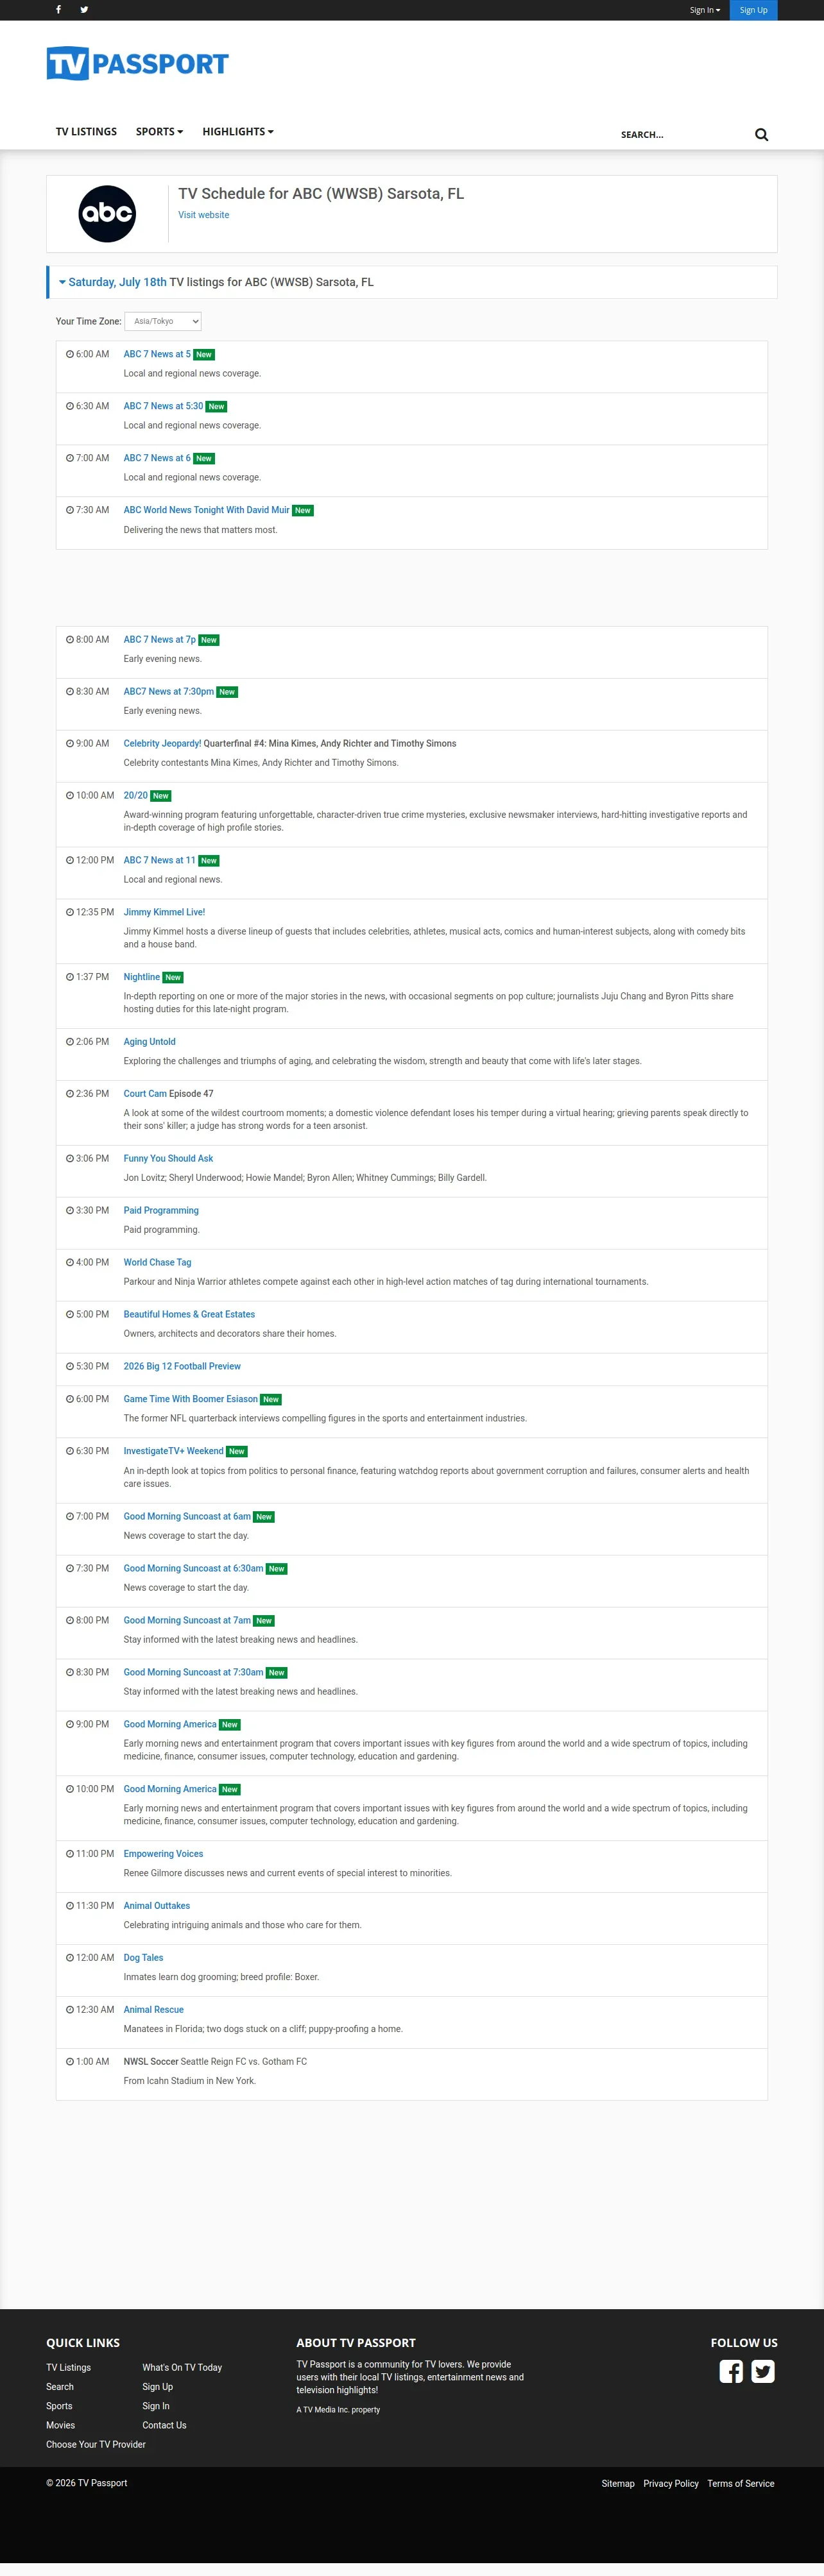Click the ABC network logo
Viewport: 824px width, 2576px height.
coord(107,214)
